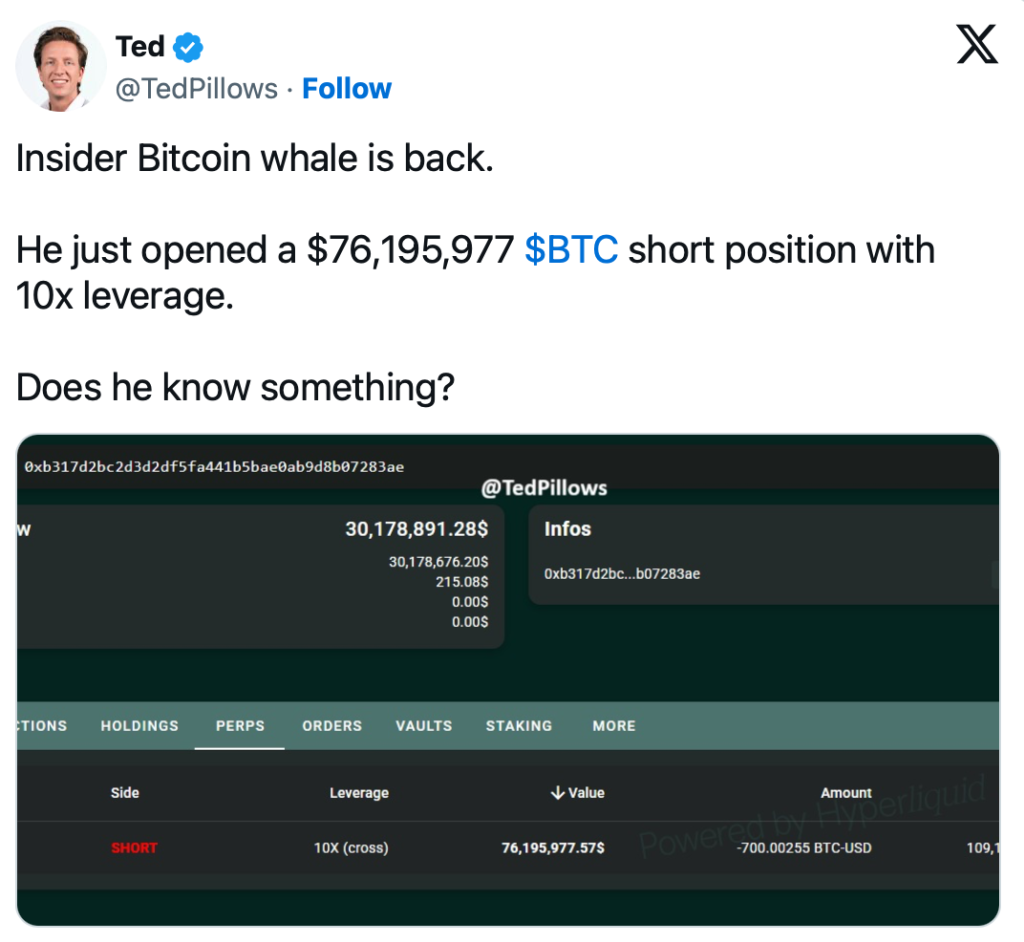Viewport: 1024px width, 942px height.
Task: Click the Side column header
Action: (125, 793)
